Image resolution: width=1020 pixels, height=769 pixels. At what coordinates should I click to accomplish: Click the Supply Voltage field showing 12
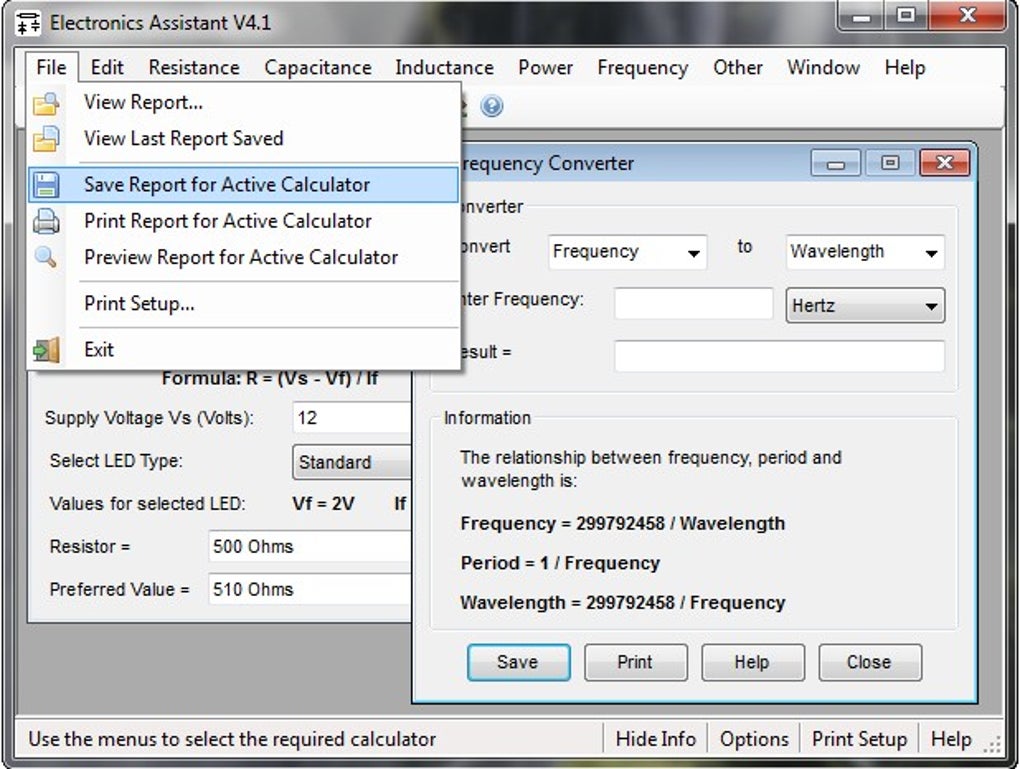click(352, 418)
